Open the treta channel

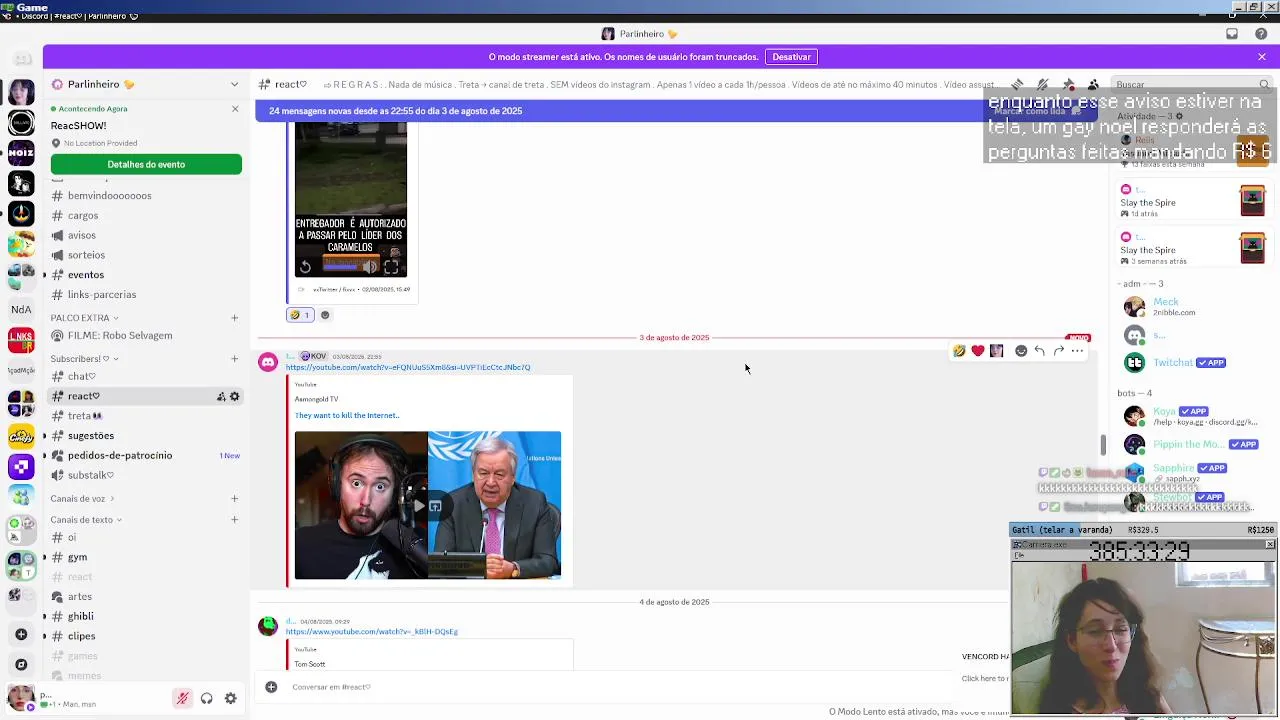(x=85, y=416)
